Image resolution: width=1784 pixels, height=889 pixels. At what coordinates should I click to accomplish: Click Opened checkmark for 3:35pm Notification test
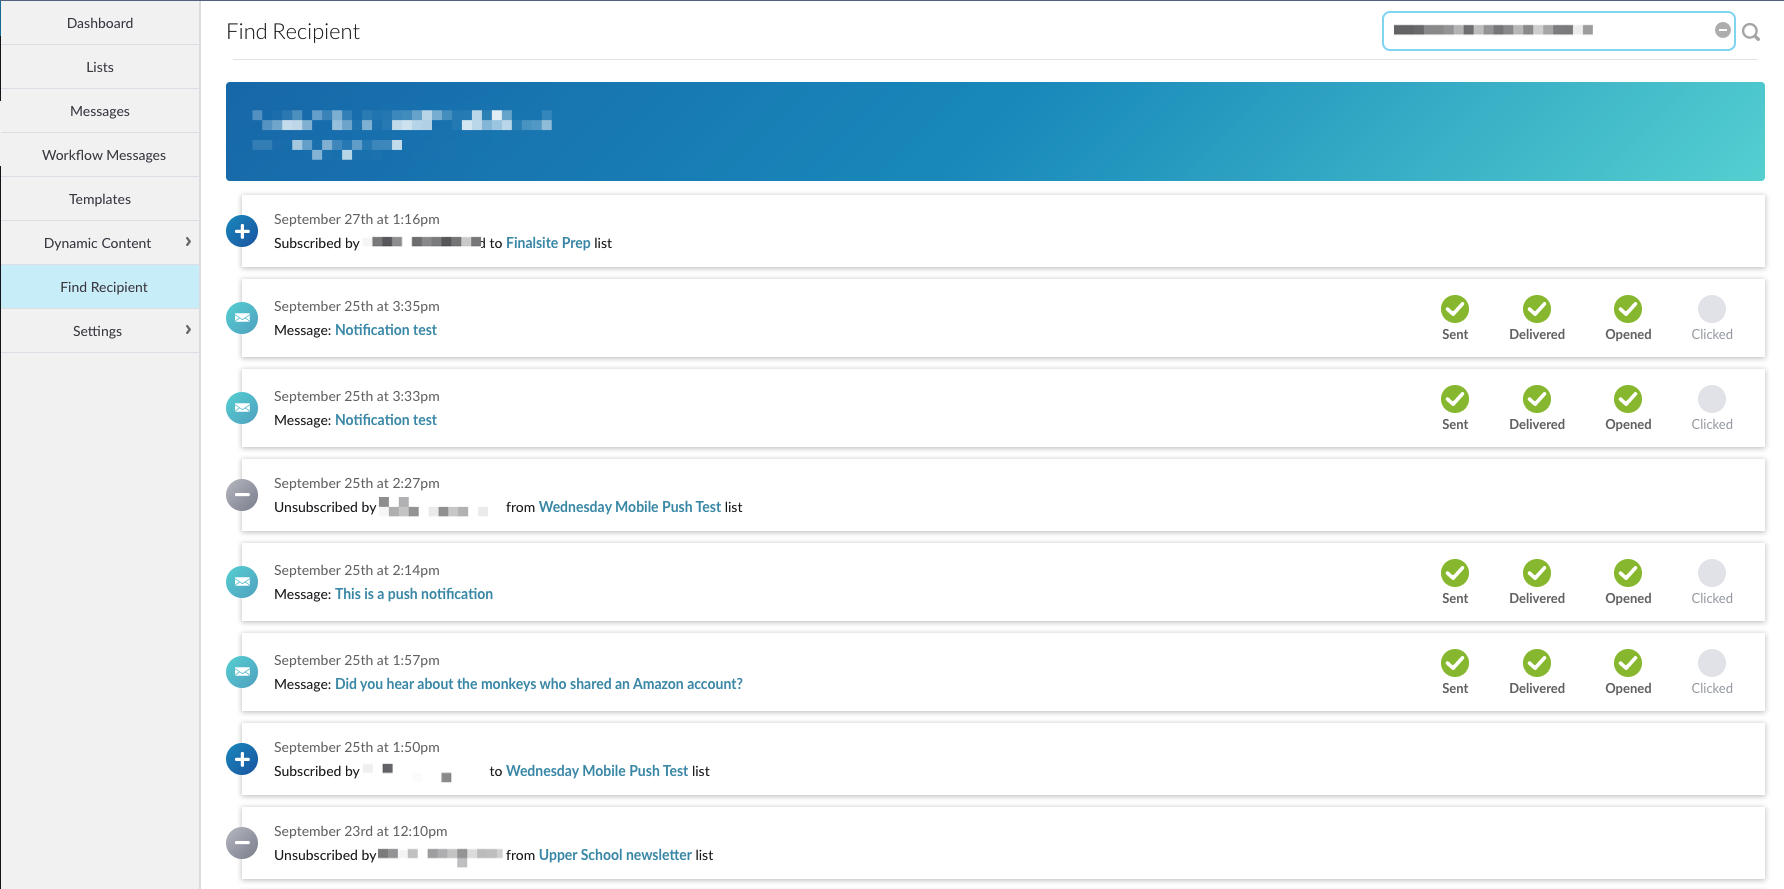pyautogui.click(x=1628, y=309)
